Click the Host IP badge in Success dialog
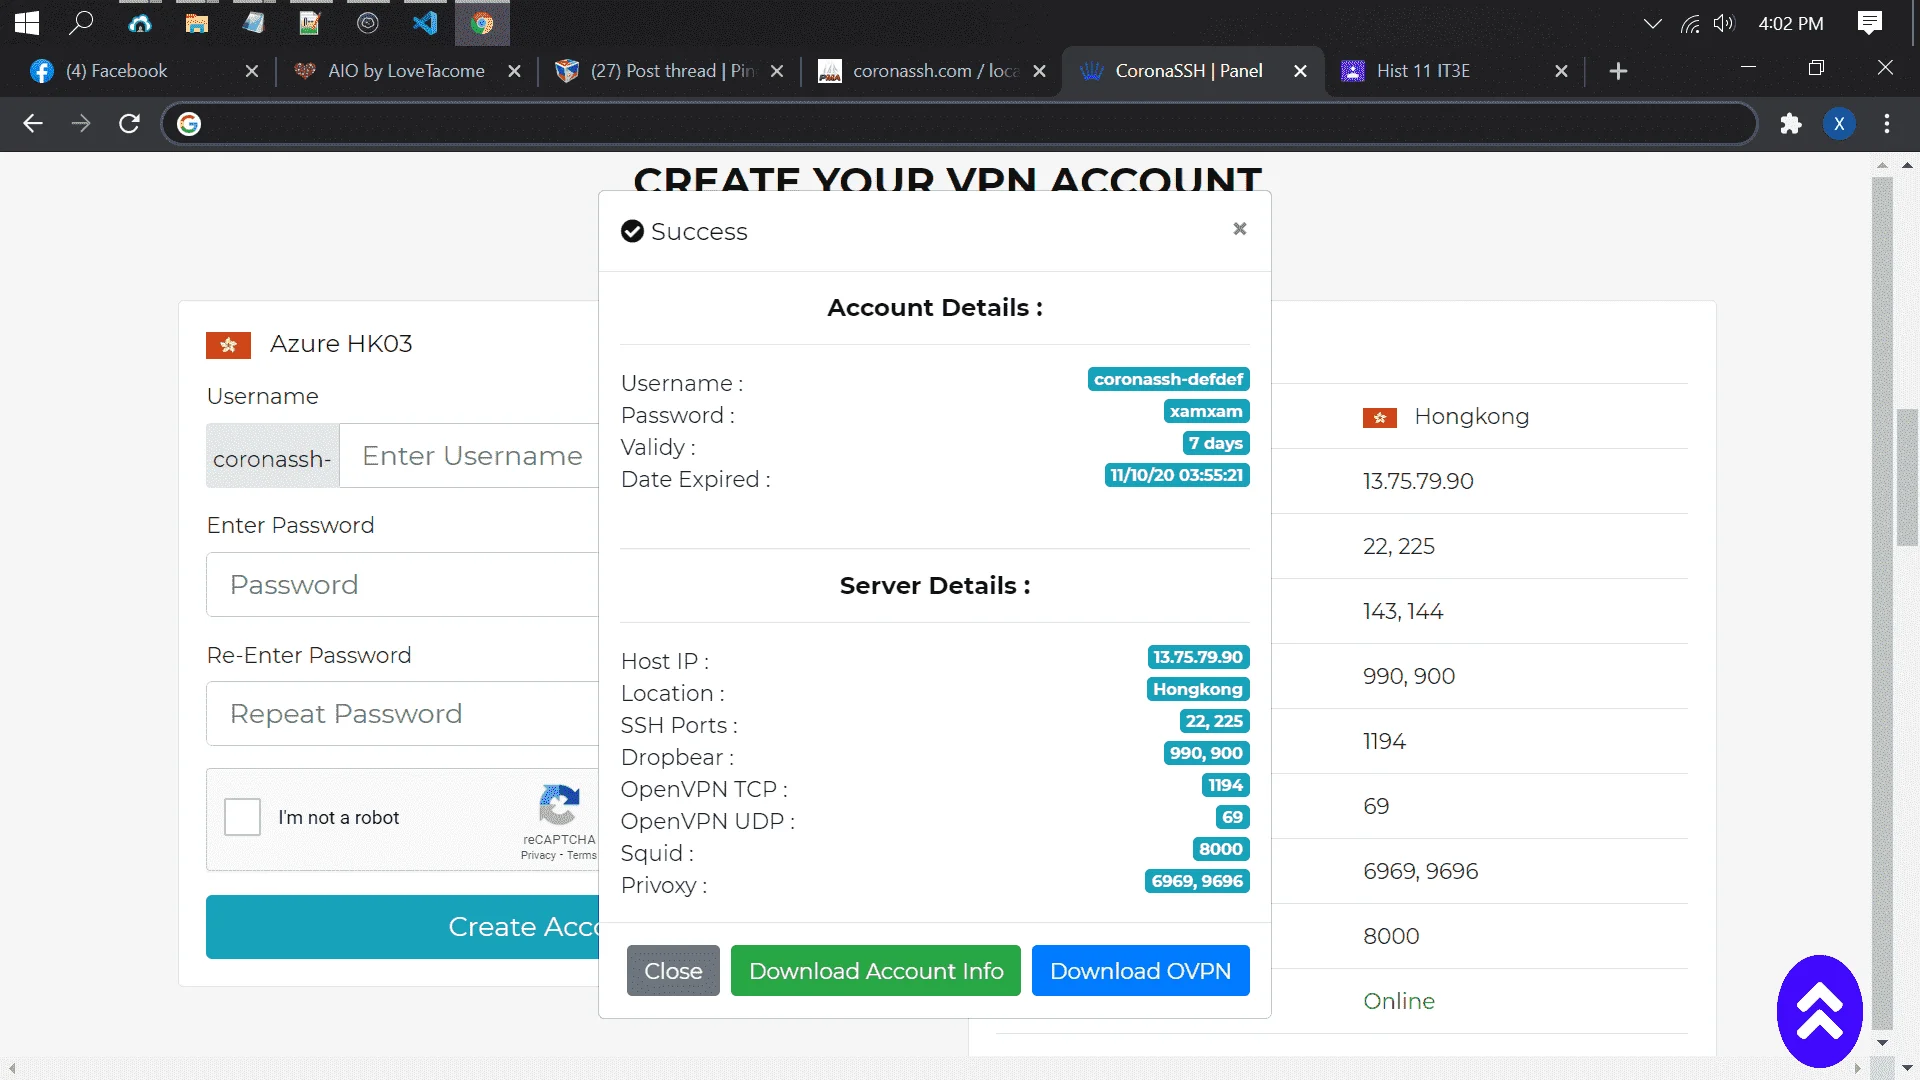 pos(1198,658)
